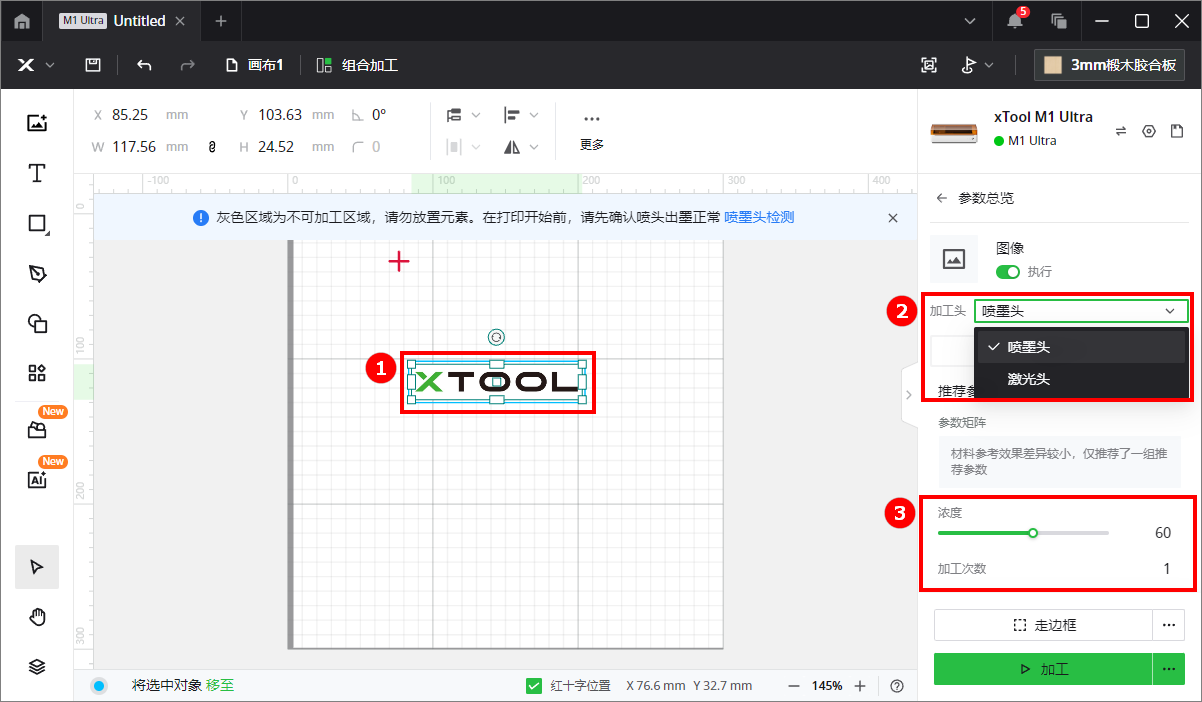Open the device file/SD card icon

[x=1177, y=131]
